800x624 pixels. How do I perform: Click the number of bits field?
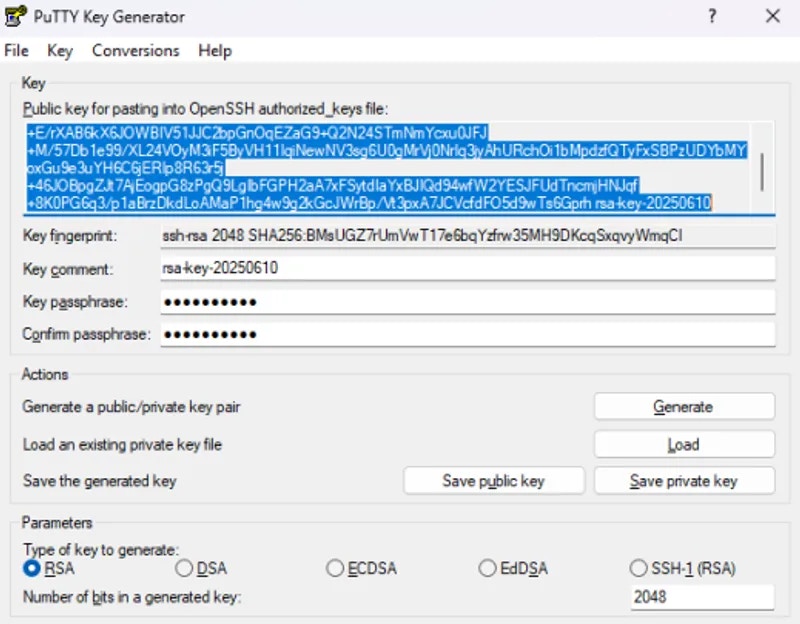coord(701,595)
